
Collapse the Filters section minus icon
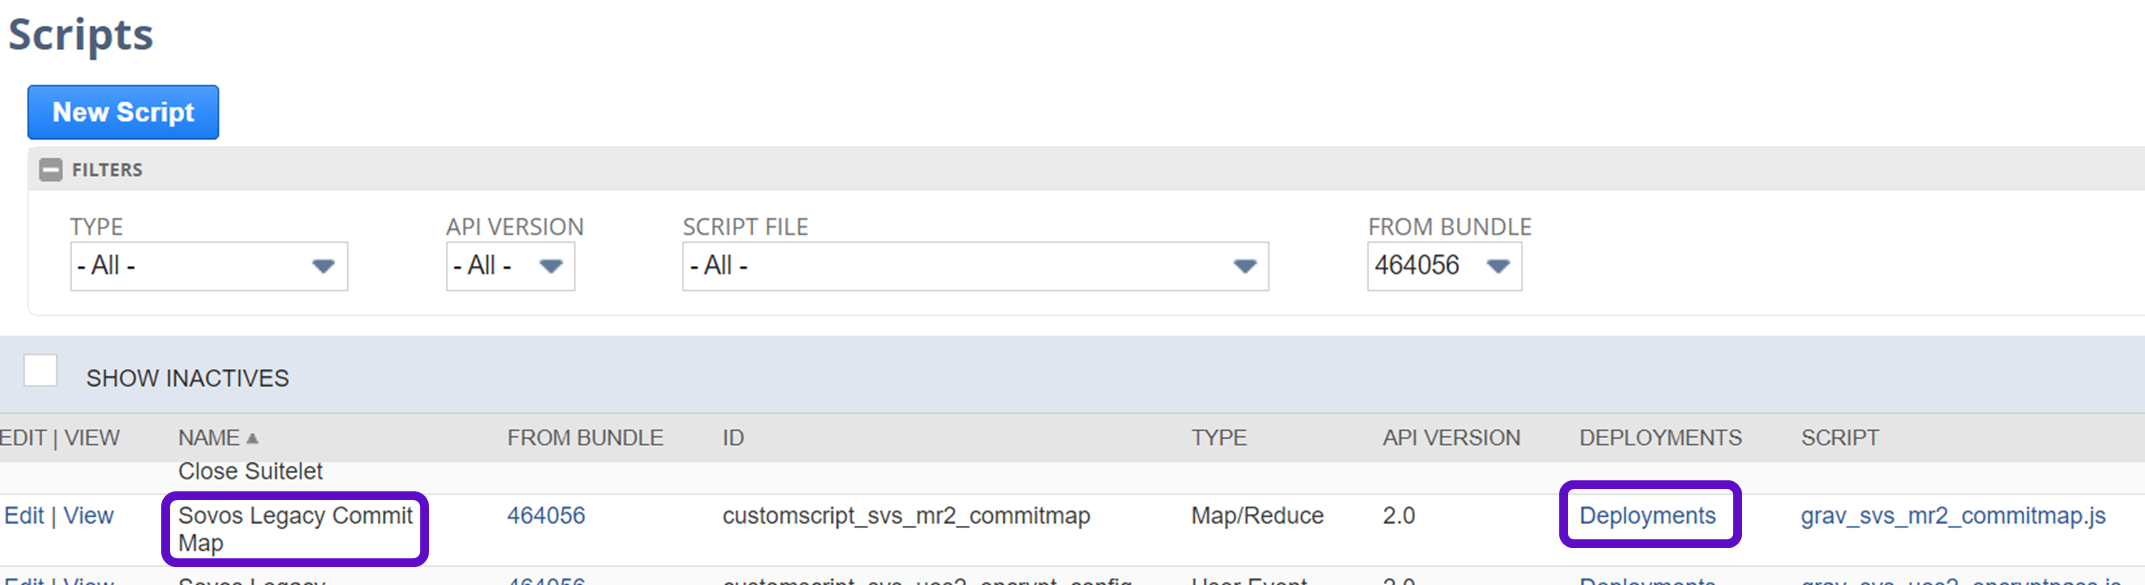(51, 170)
